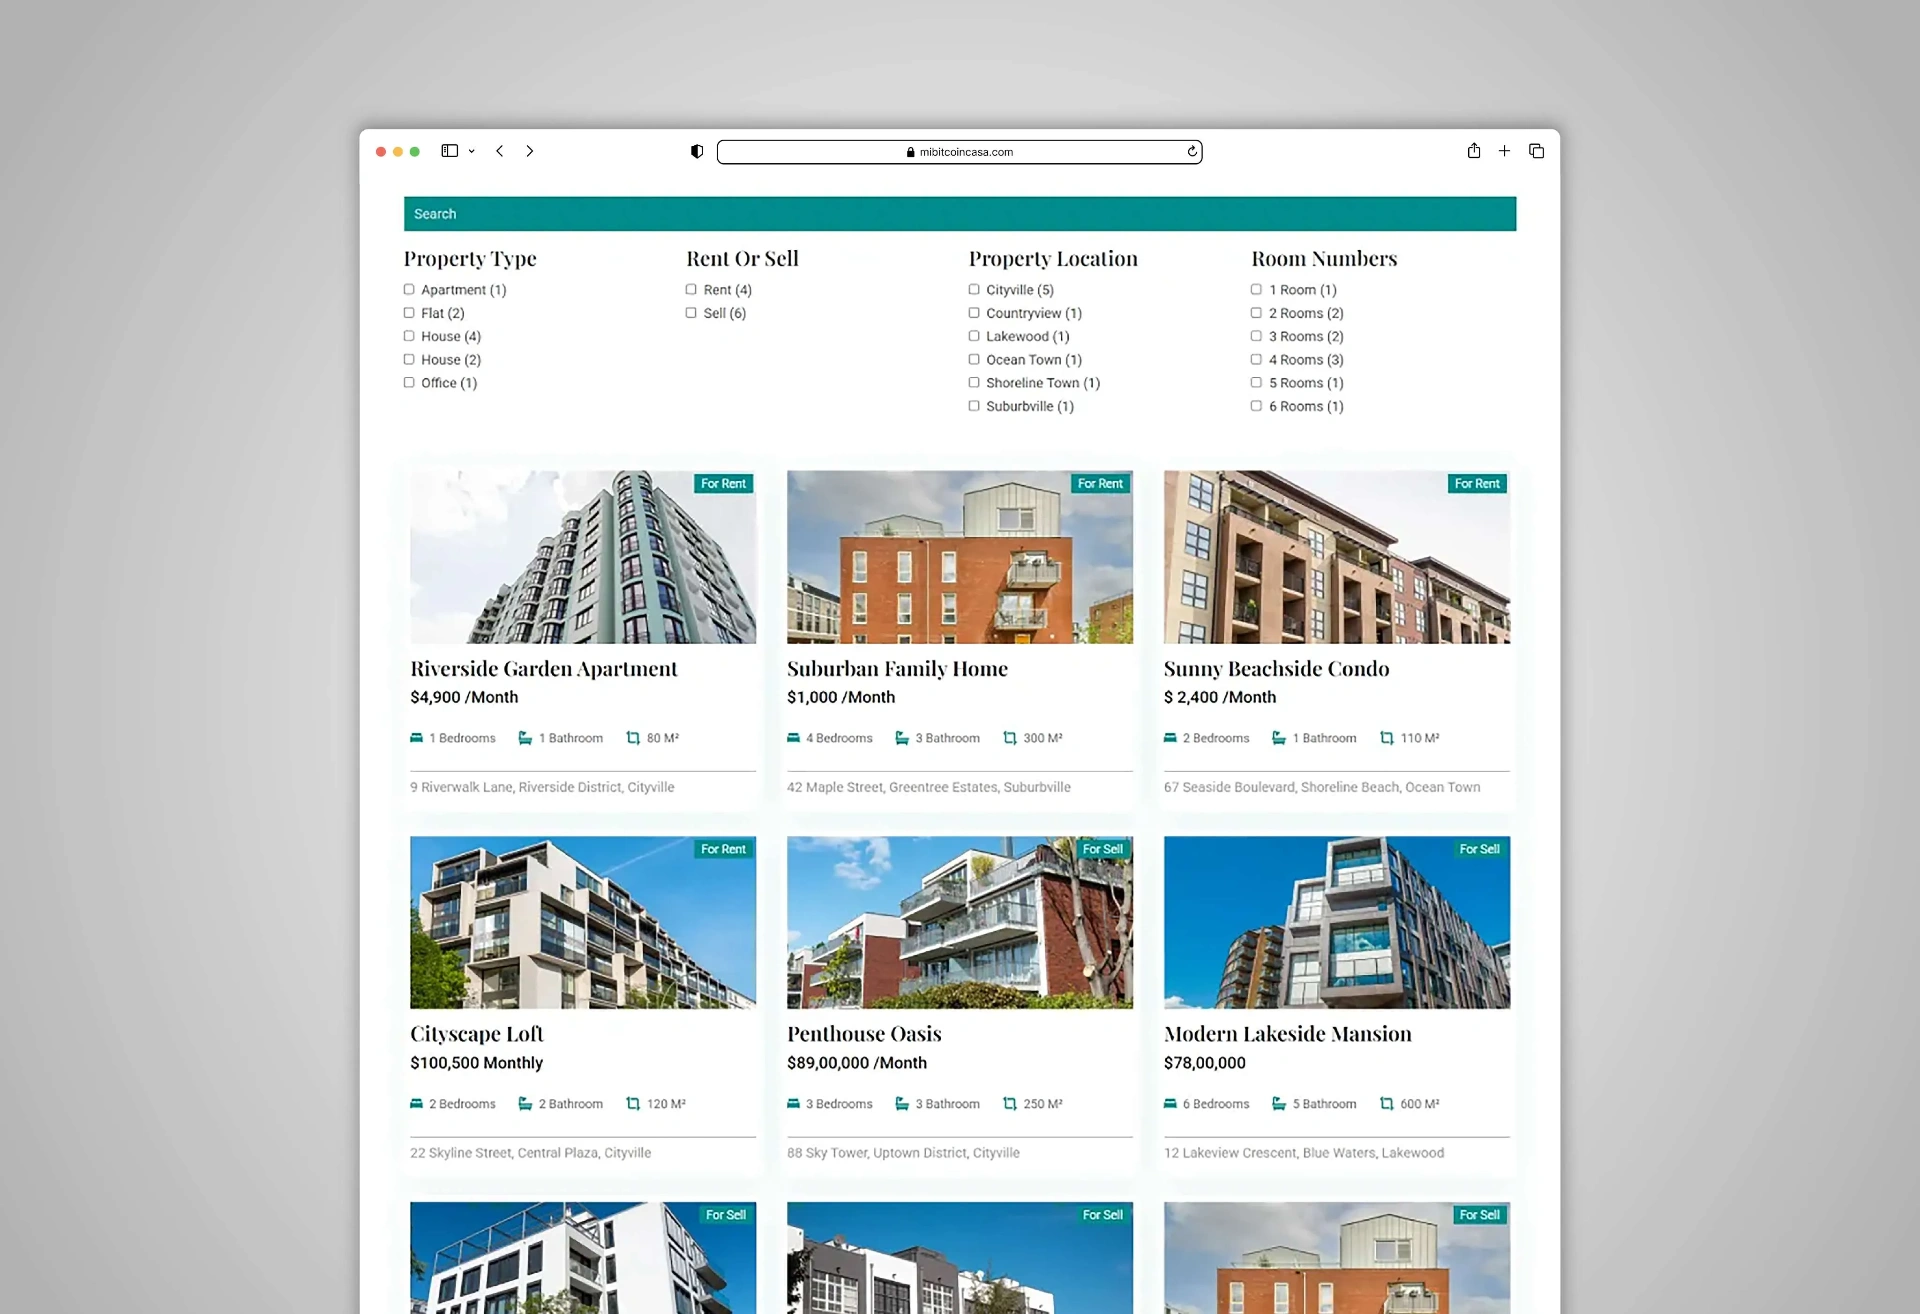The height and width of the screenshot is (1314, 1920).
Task: Tick the 4 Rooms (3) option
Action: pyautogui.click(x=1256, y=359)
